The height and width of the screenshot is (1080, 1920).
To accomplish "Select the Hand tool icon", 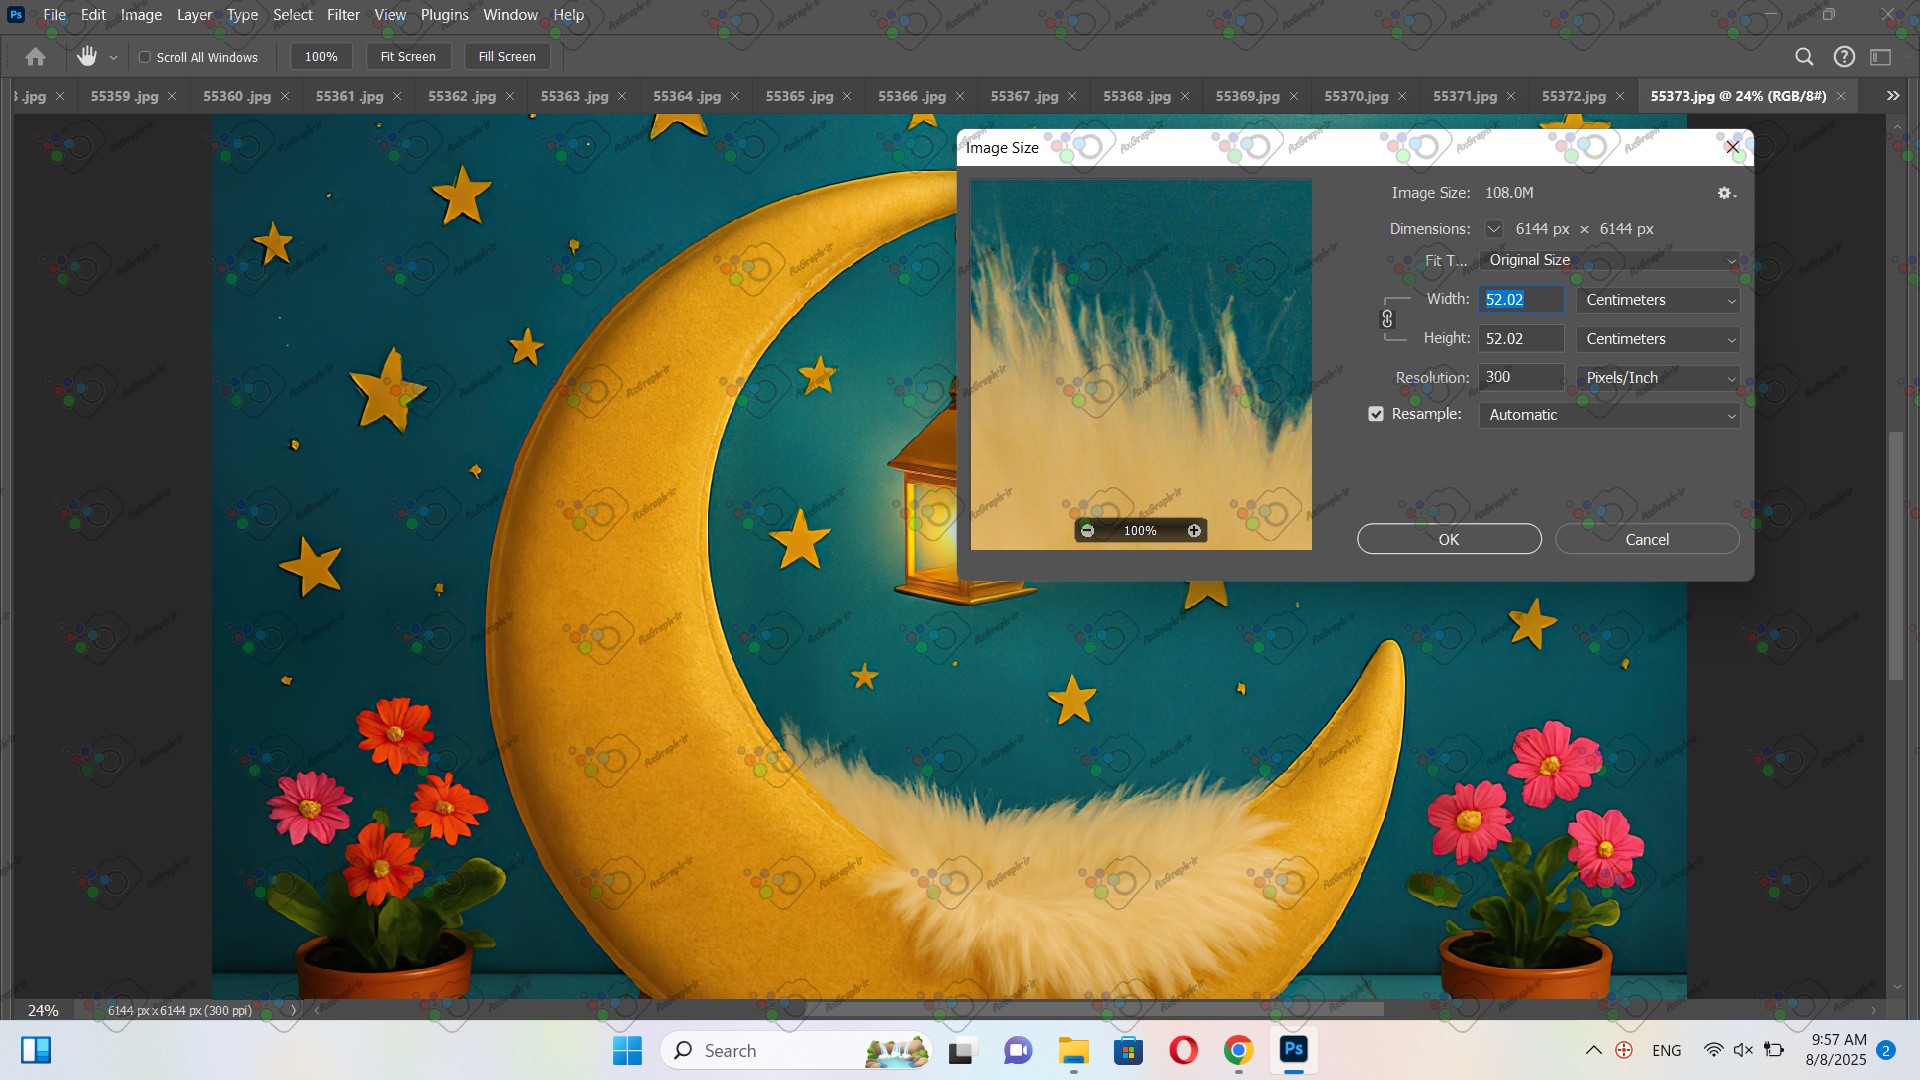I will 87,57.
